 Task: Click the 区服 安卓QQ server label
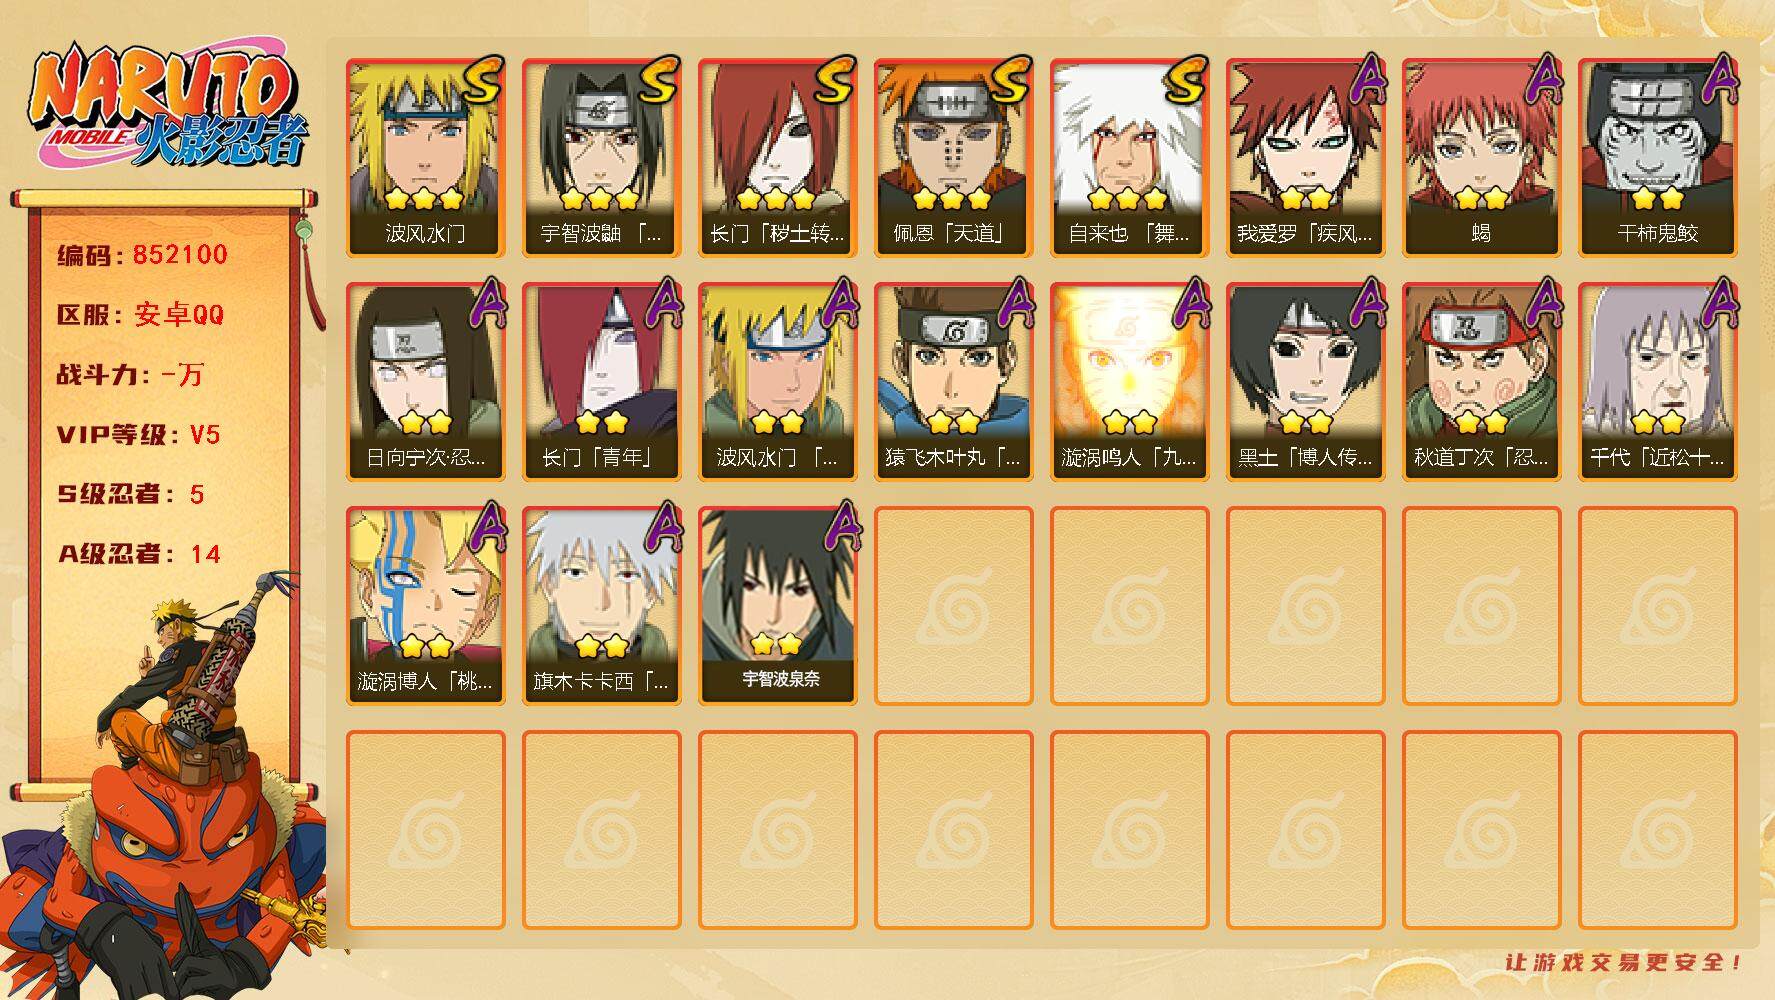(x=140, y=314)
